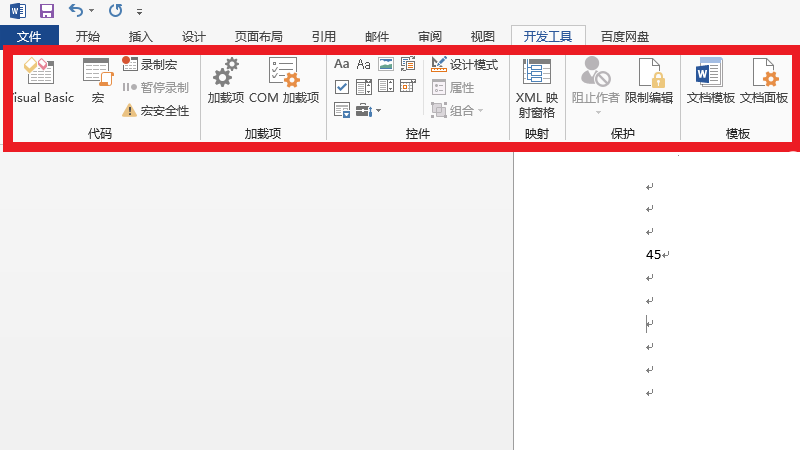Viewport: 800px width, 450px height.
Task: Switch to the 页面布局 tab
Action: (259, 37)
